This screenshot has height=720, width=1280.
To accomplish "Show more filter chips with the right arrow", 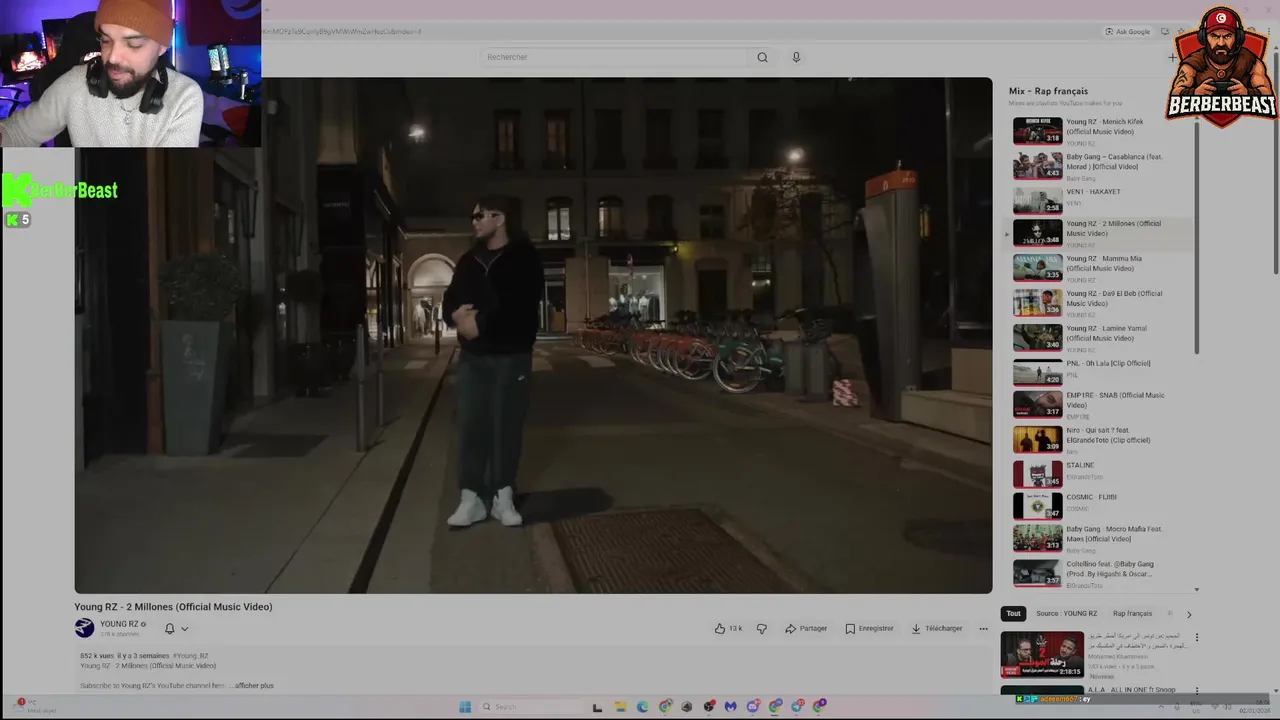I will [x=1189, y=614].
